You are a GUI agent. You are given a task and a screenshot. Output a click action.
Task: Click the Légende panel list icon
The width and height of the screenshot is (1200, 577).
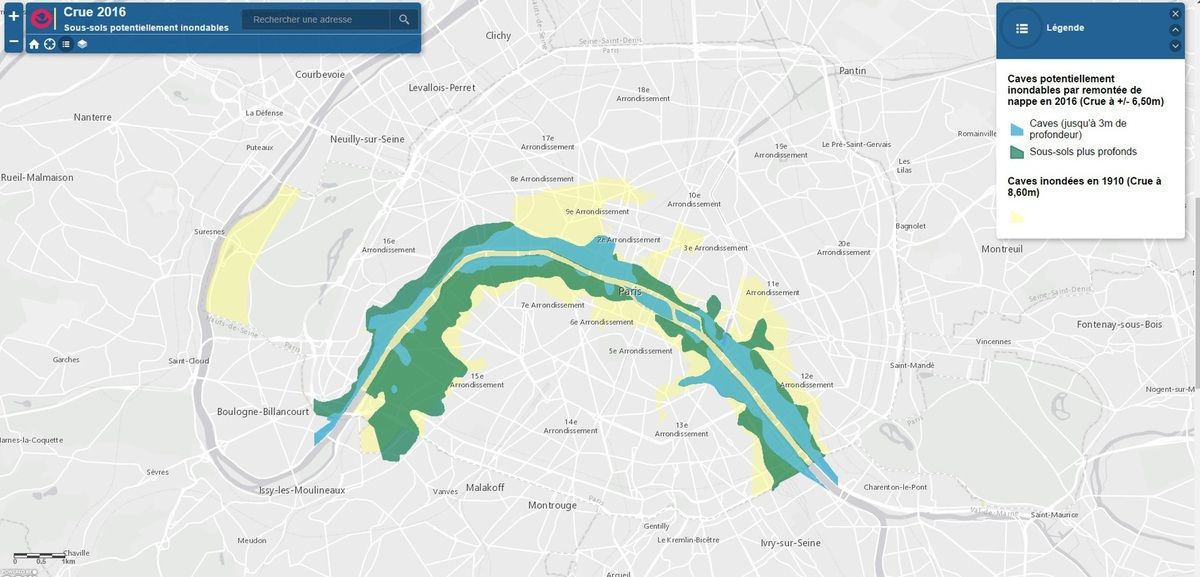click(x=1022, y=29)
